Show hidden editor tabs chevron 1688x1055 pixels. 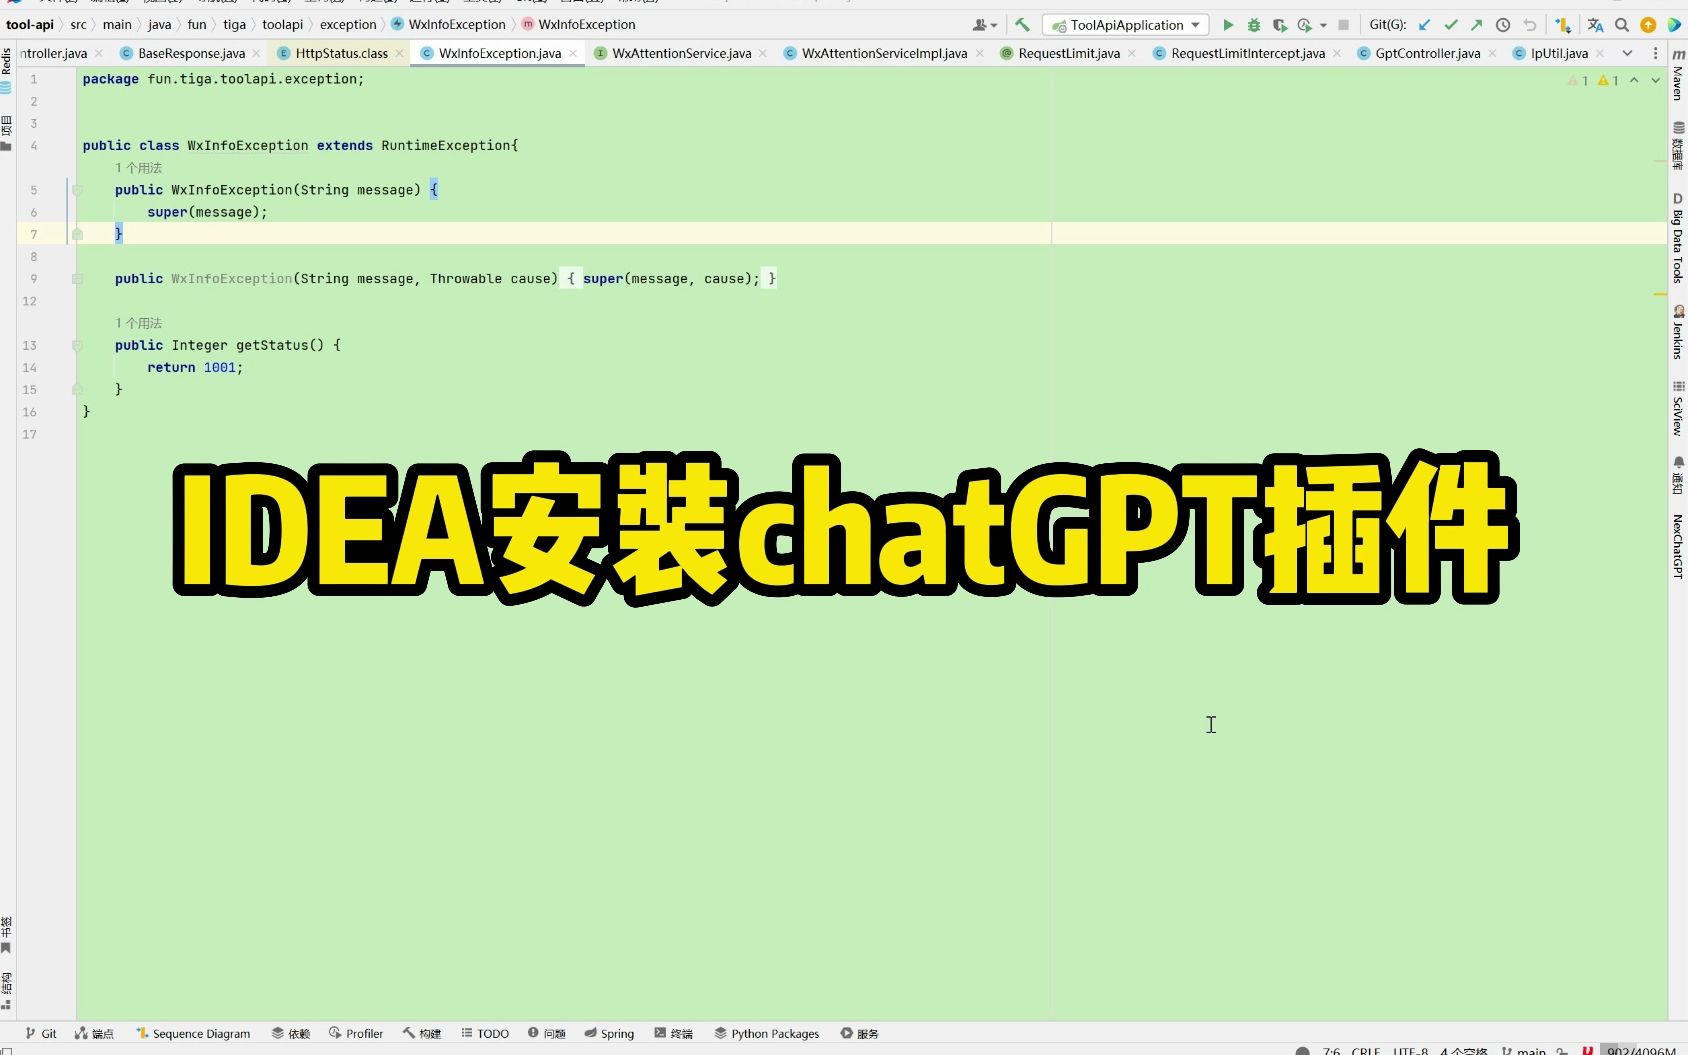tap(1627, 53)
